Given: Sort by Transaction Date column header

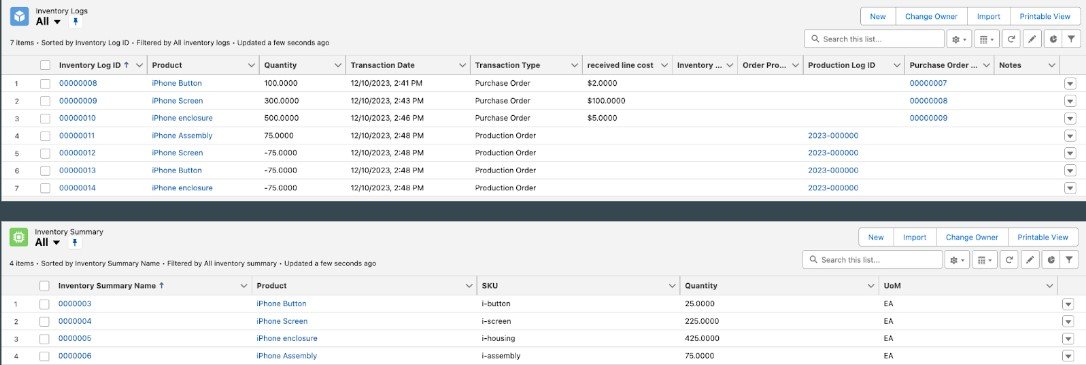Looking at the screenshot, I should click(x=382, y=65).
